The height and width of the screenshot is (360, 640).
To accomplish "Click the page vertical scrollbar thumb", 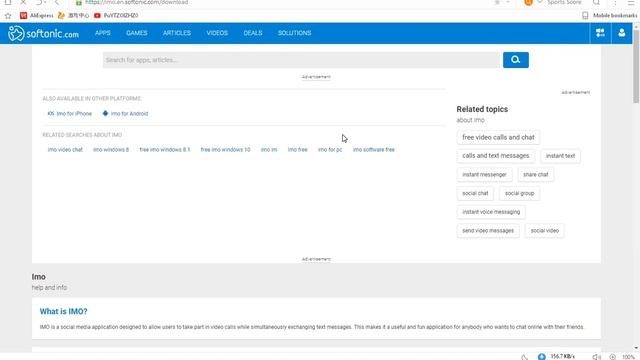I will tap(636, 66).
